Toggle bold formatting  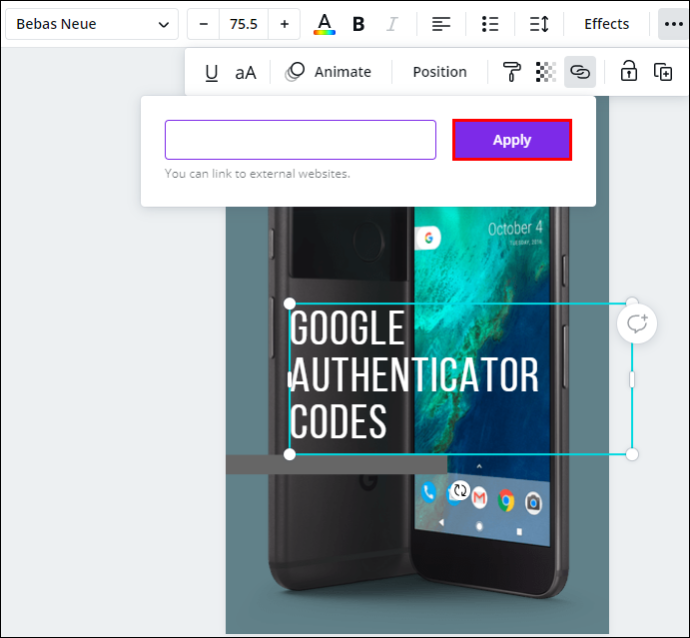pyautogui.click(x=359, y=24)
